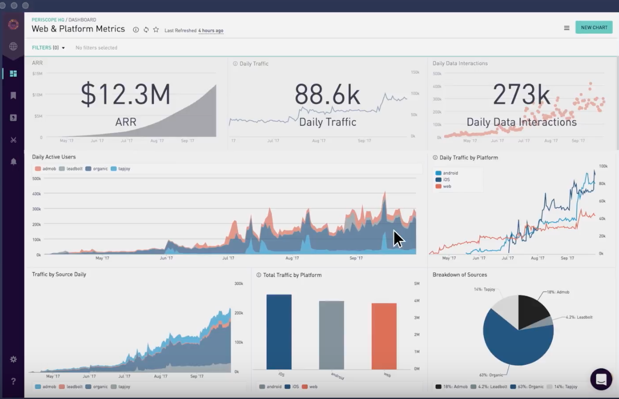Screen dimensions: 619x399
Task: Expand the FILTERS dropdown
Action: point(48,48)
